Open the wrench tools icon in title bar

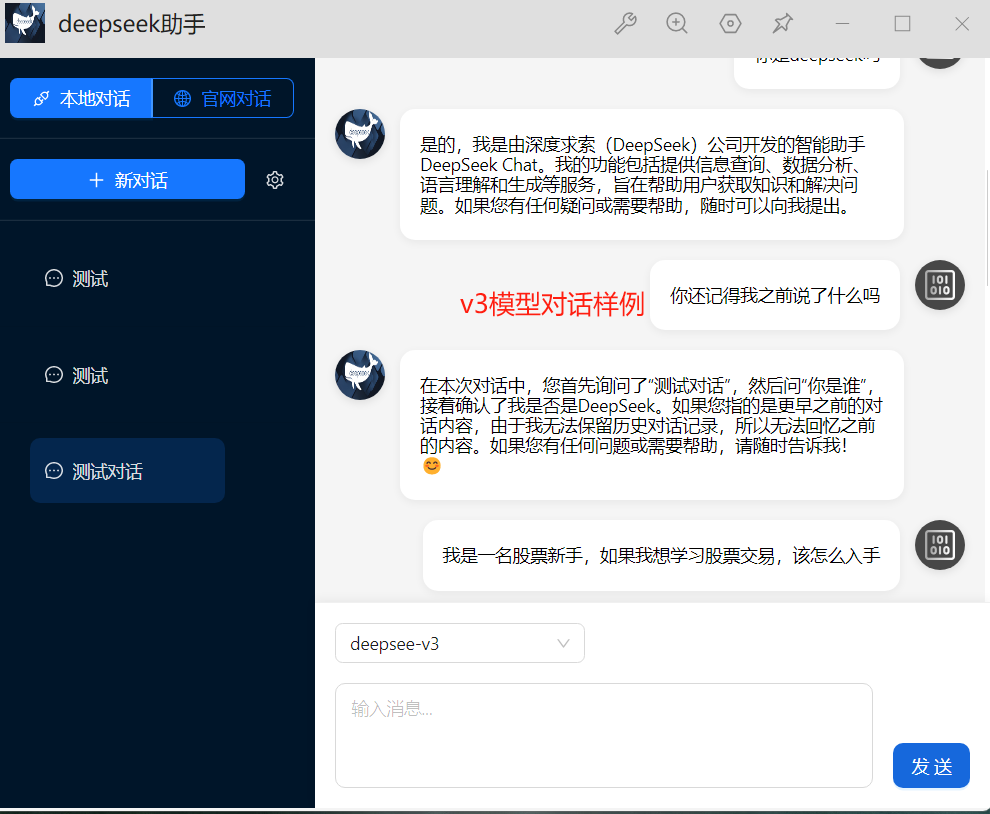coord(625,24)
